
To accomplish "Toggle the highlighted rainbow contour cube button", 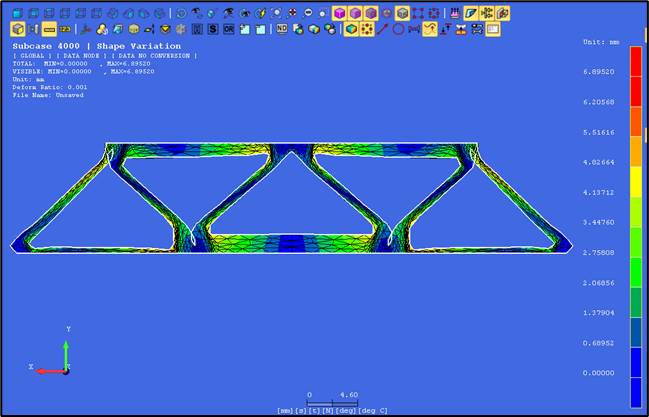I will [351, 29].
